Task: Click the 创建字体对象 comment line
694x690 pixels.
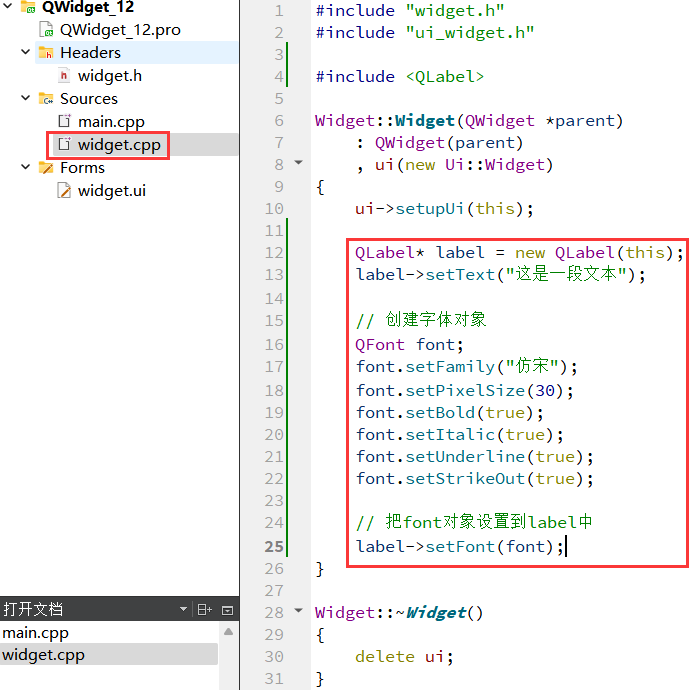Action: [421, 320]
